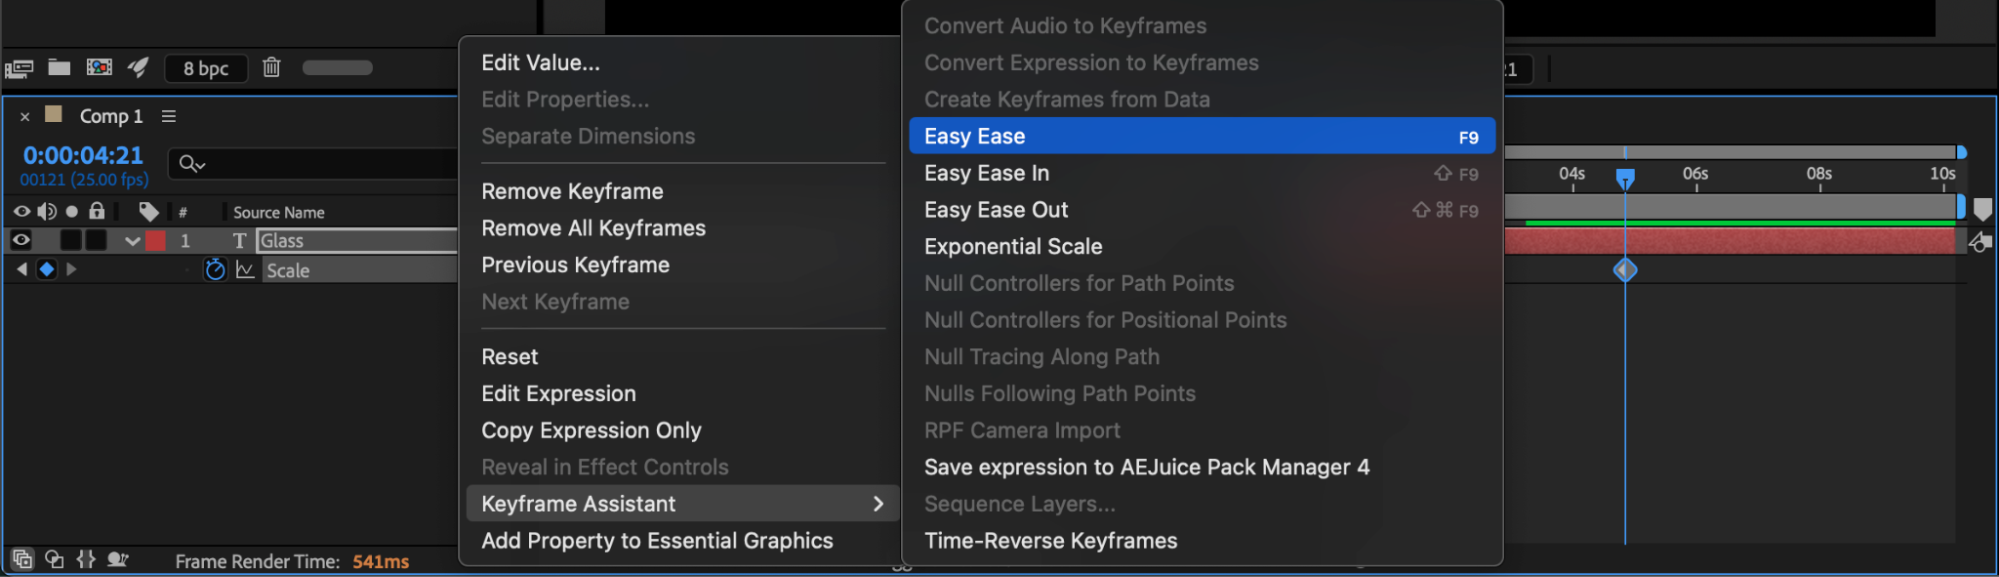Open the interpret footage icon

[19, 68]
